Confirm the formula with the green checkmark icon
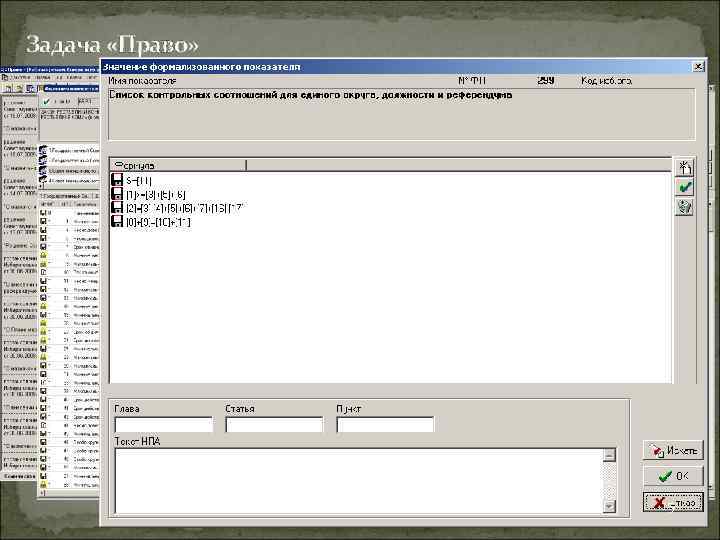Image resolution: width=720 pixels, height=540 pixels. pos(684,187)
